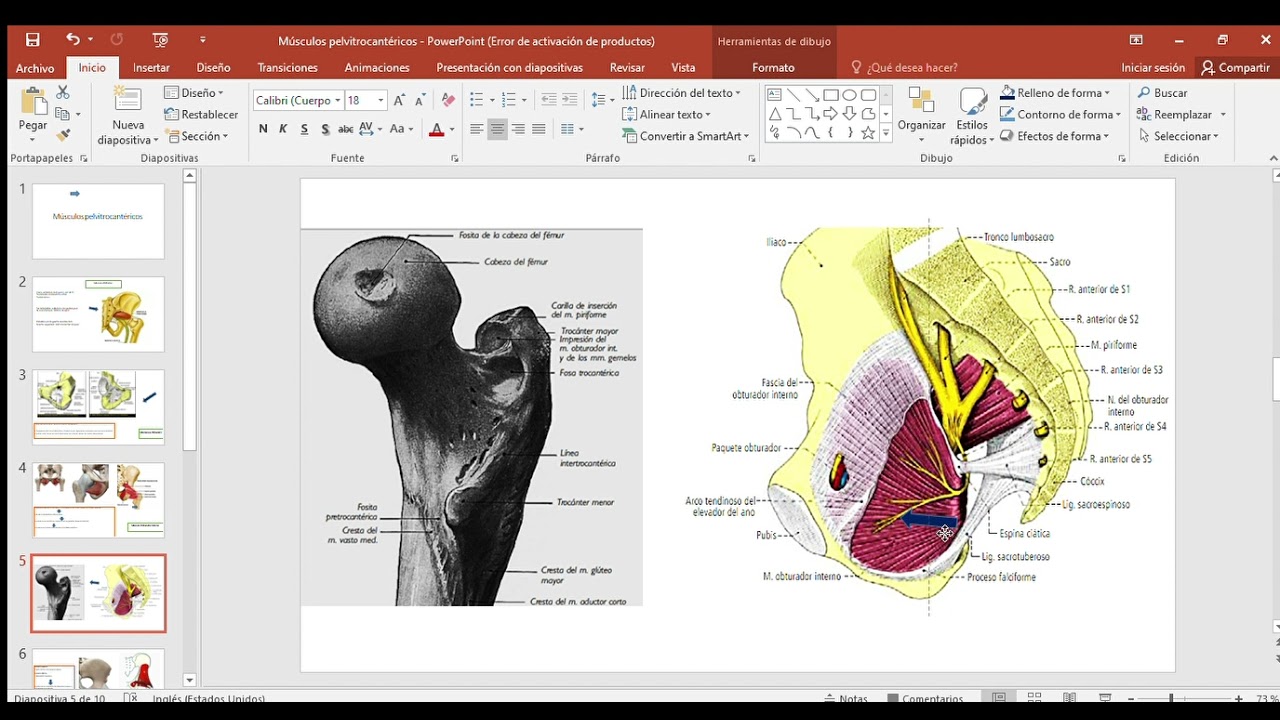Increase the list indent level
Viewport: 1280px width, 720px height.
point(570,100)
